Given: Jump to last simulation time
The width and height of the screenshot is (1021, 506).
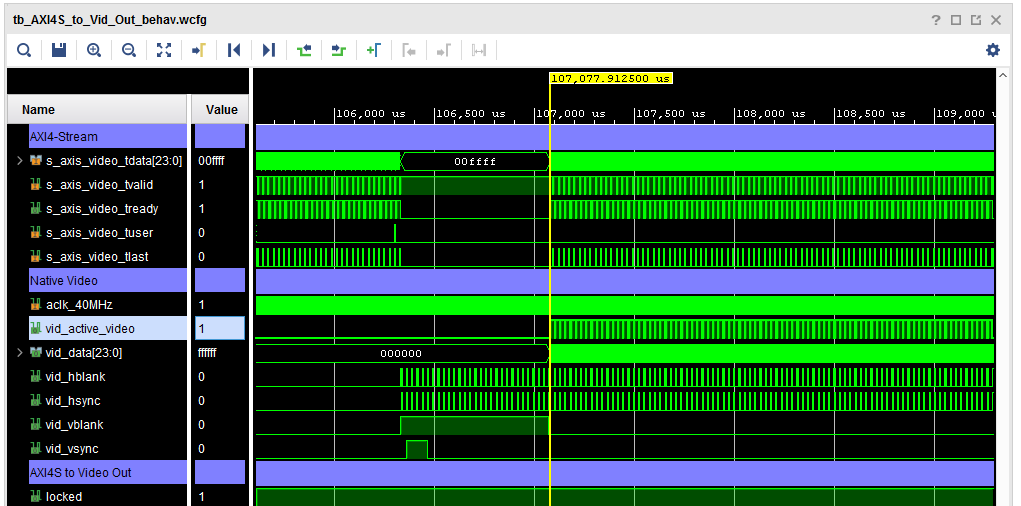Looking at the screenshot, I should pyautogui.click(x=268, y=50).
